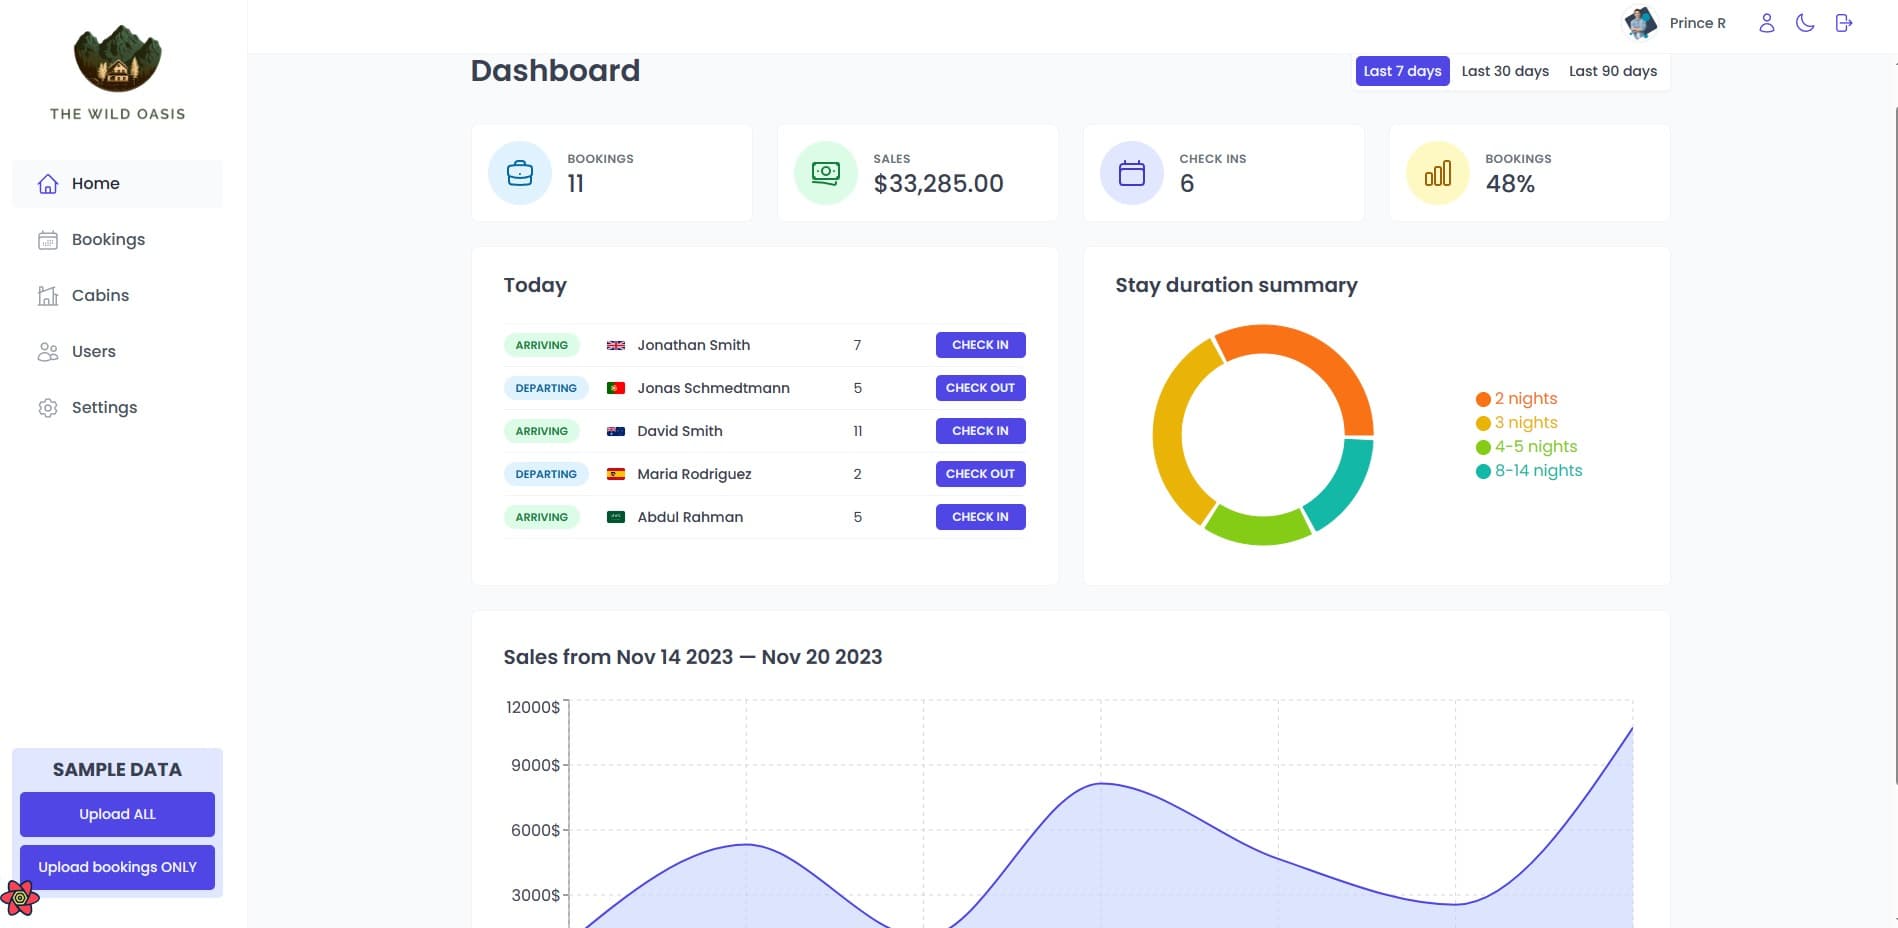Click the logout icon in header
1898x928 pixels.
coord(1844,23)
